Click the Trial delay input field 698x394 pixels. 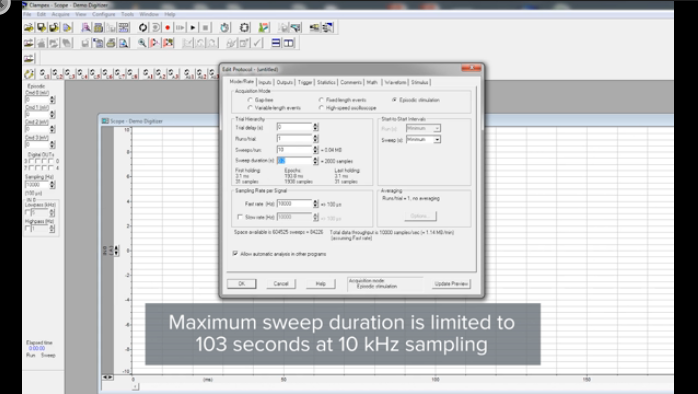[x=294, y=127]
